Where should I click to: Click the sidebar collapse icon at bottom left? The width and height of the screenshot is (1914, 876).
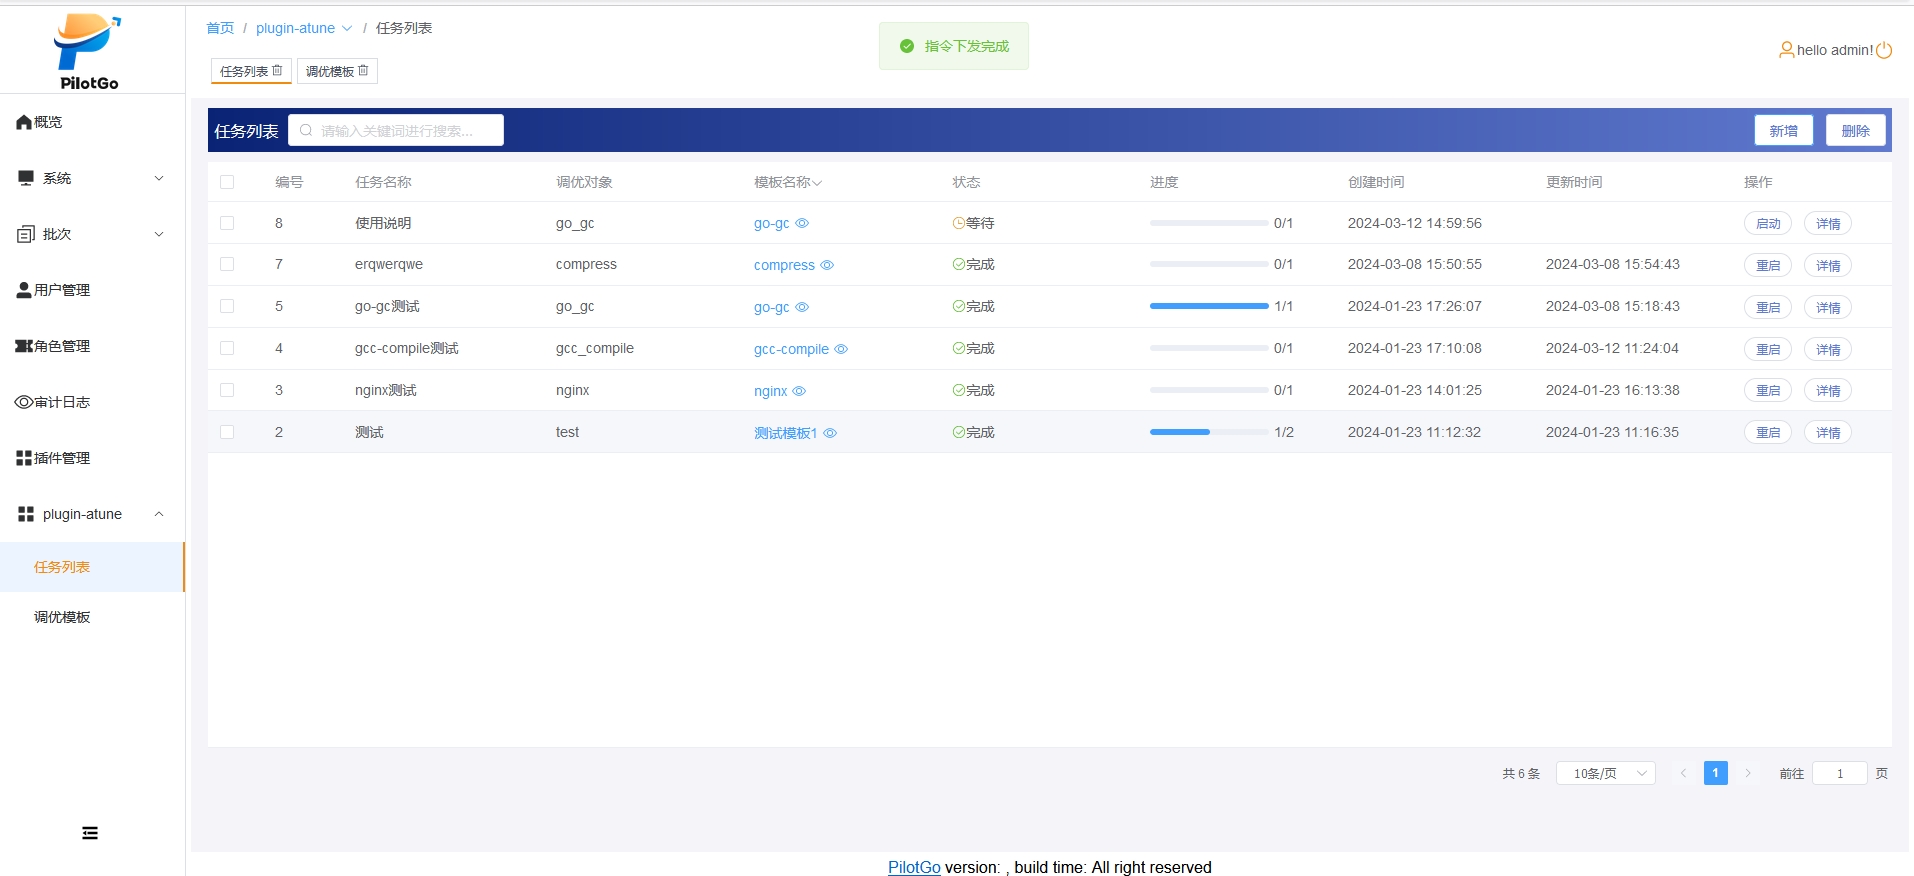click(90, 833)
